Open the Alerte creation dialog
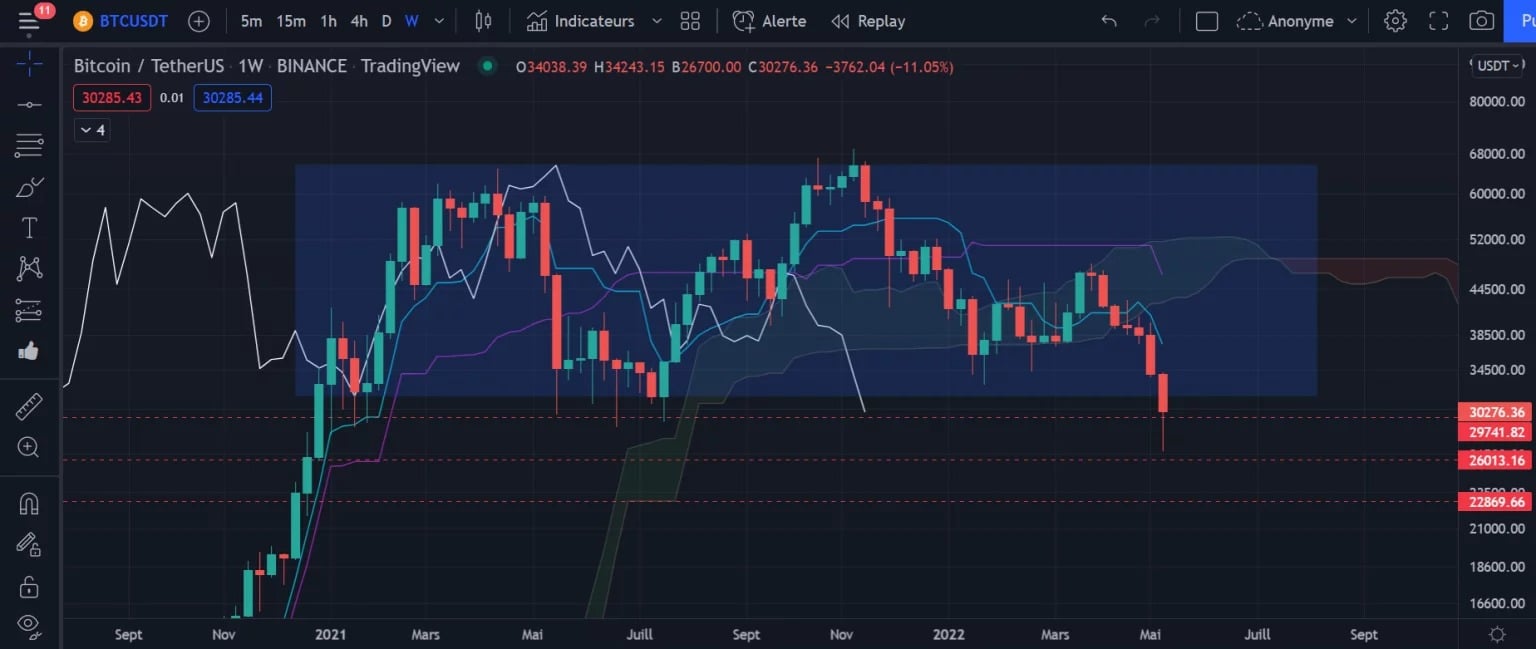 point(768,21)
